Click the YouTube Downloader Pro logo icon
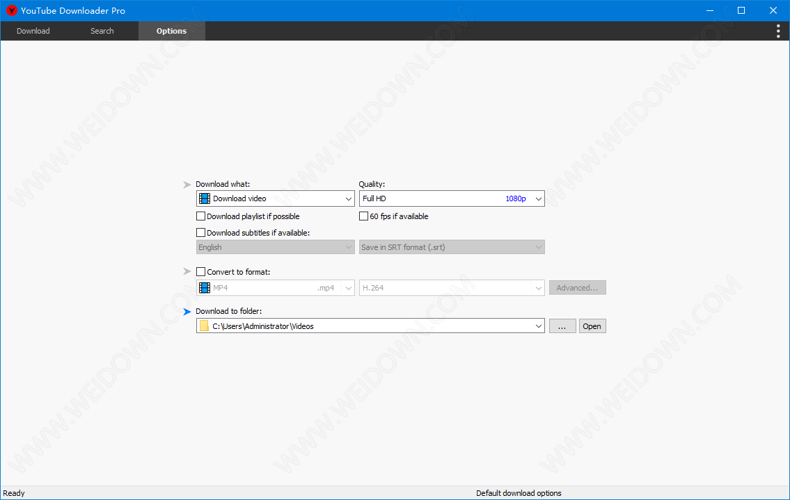 [x=11, y=10]
